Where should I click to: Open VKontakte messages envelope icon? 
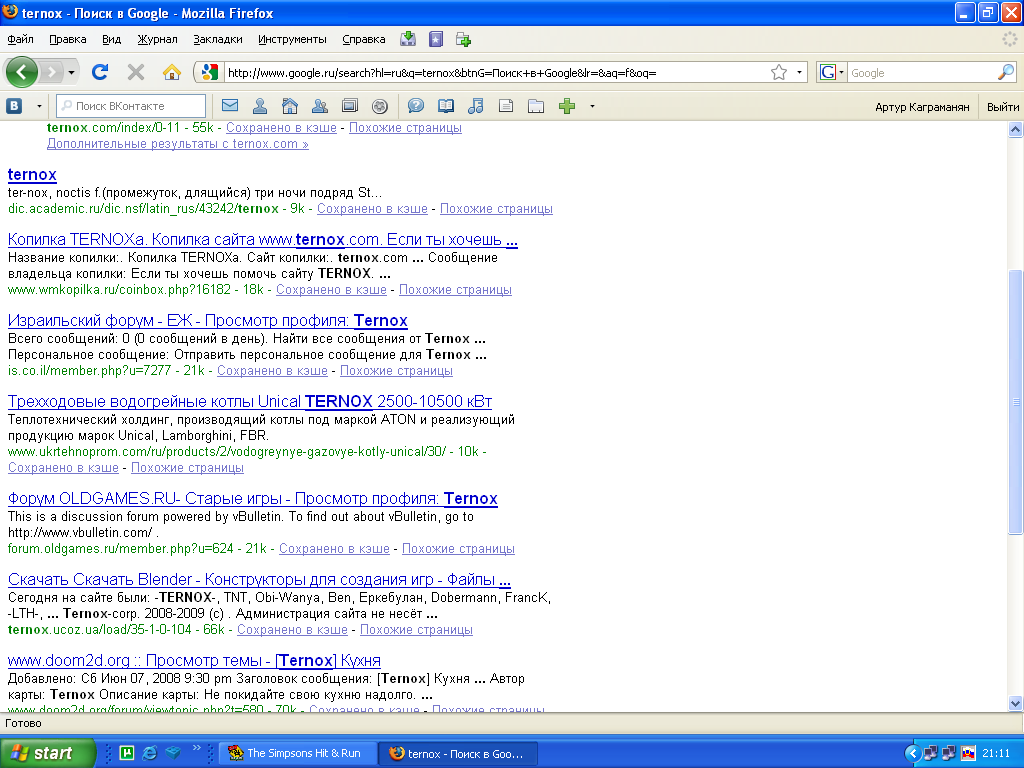[x=230, y=106]
